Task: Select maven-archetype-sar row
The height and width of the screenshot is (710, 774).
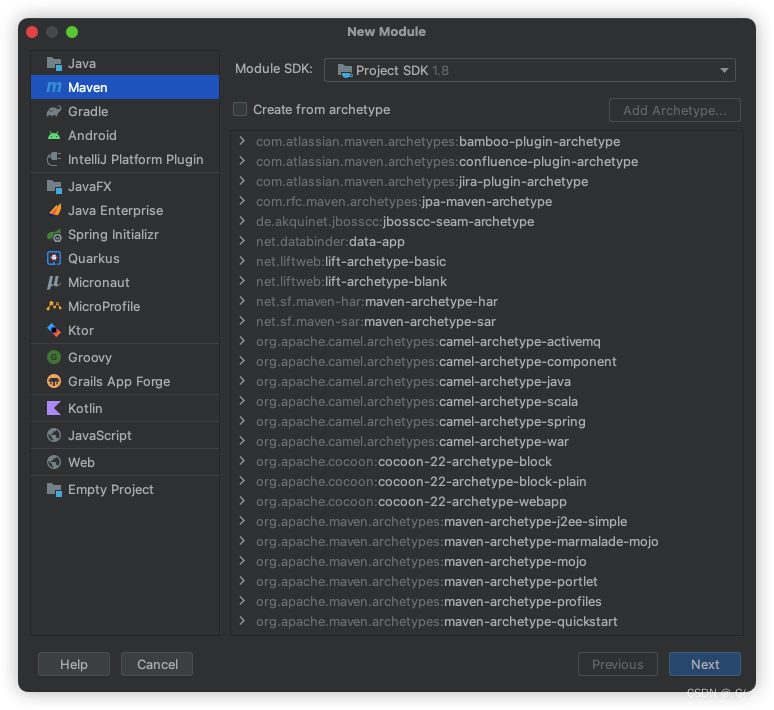Action: tap(487, 321)
